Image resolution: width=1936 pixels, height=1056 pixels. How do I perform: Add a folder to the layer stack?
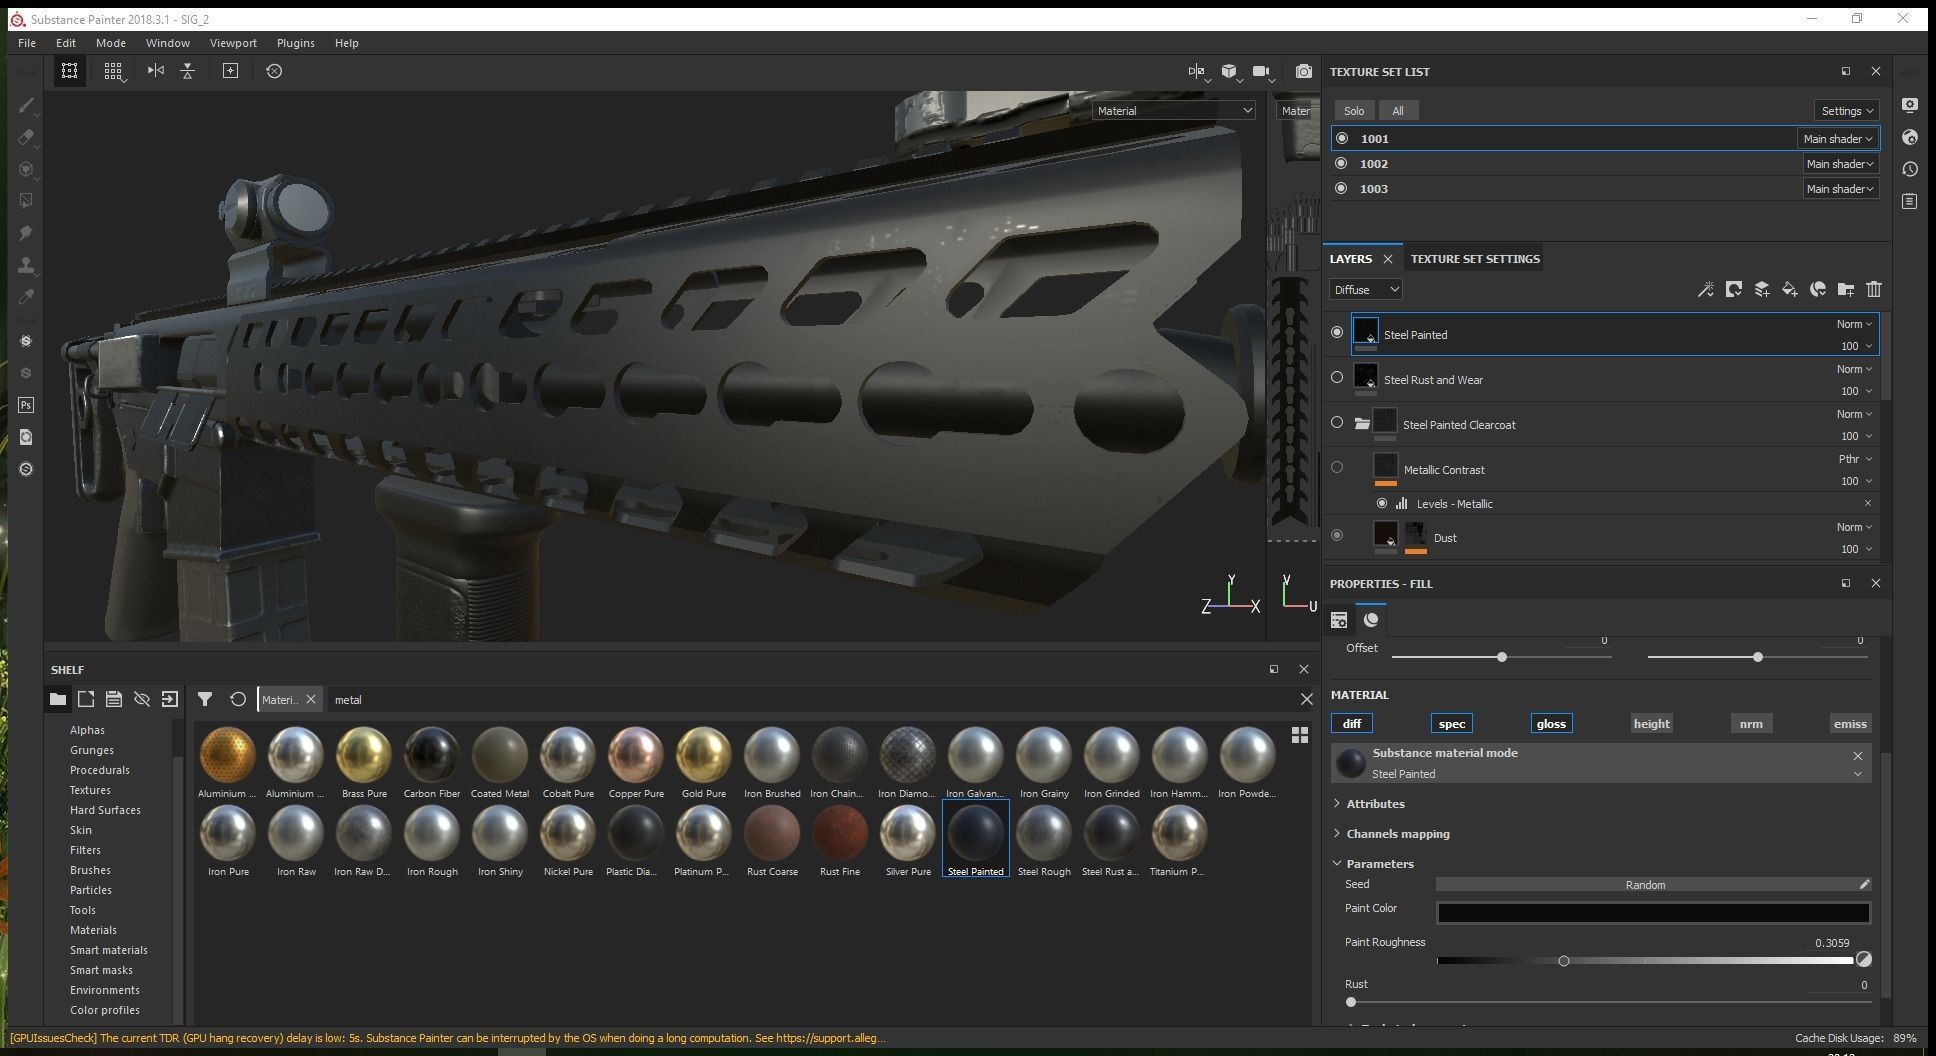1846,290
